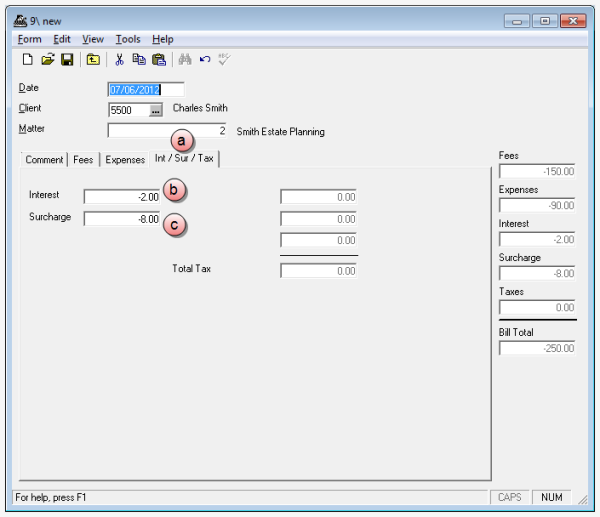Screen dimensions: 600x517
Task: Switch to the Comment tab
Action: 44,159
